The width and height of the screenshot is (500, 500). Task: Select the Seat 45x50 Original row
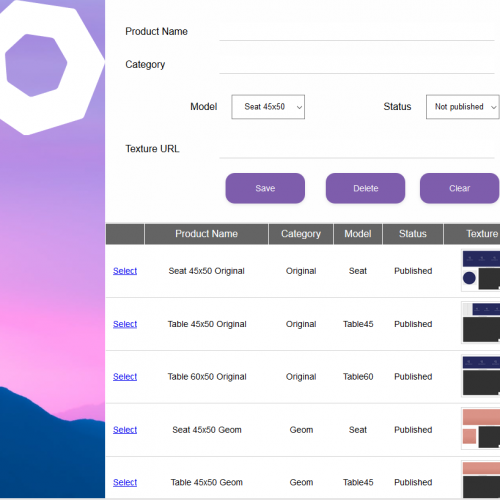[x=125, y=271]
